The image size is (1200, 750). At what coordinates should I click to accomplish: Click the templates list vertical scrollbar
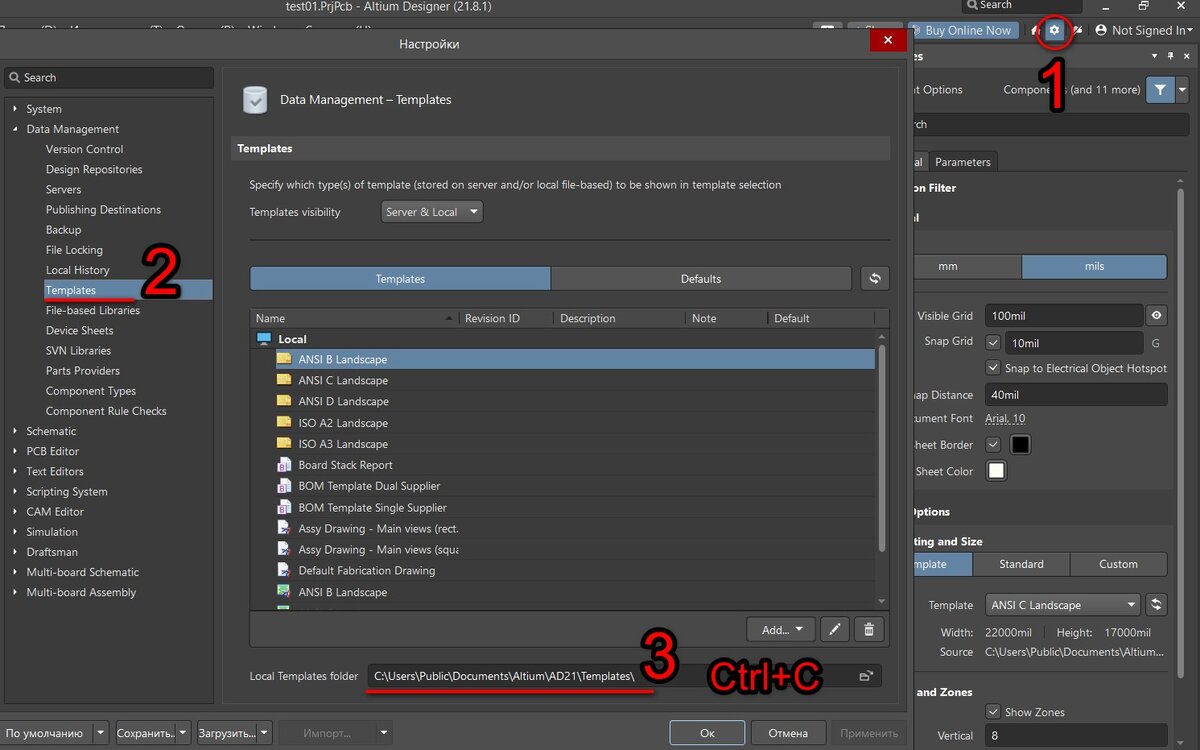(x=881, y=450)
